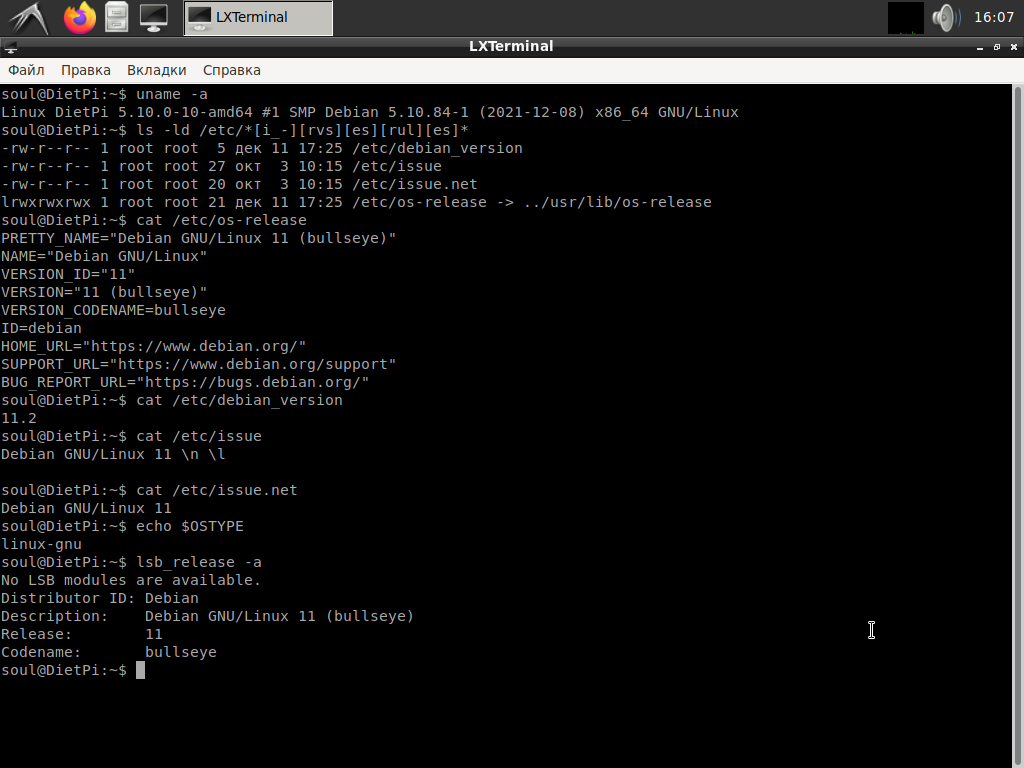Open the Файл menu
Image resolution: width=1024 pixels, height=768 pixels.
26,70
